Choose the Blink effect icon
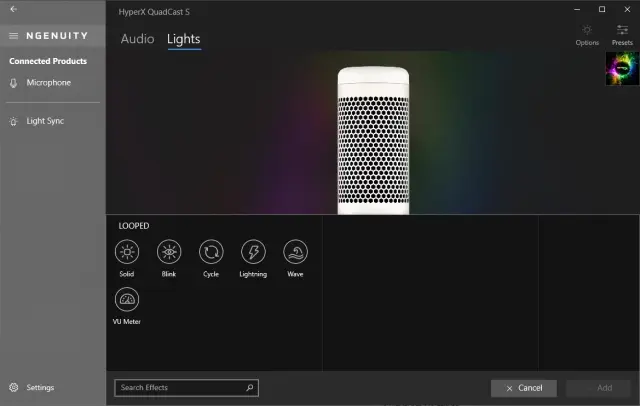 (x=169, y=252)
